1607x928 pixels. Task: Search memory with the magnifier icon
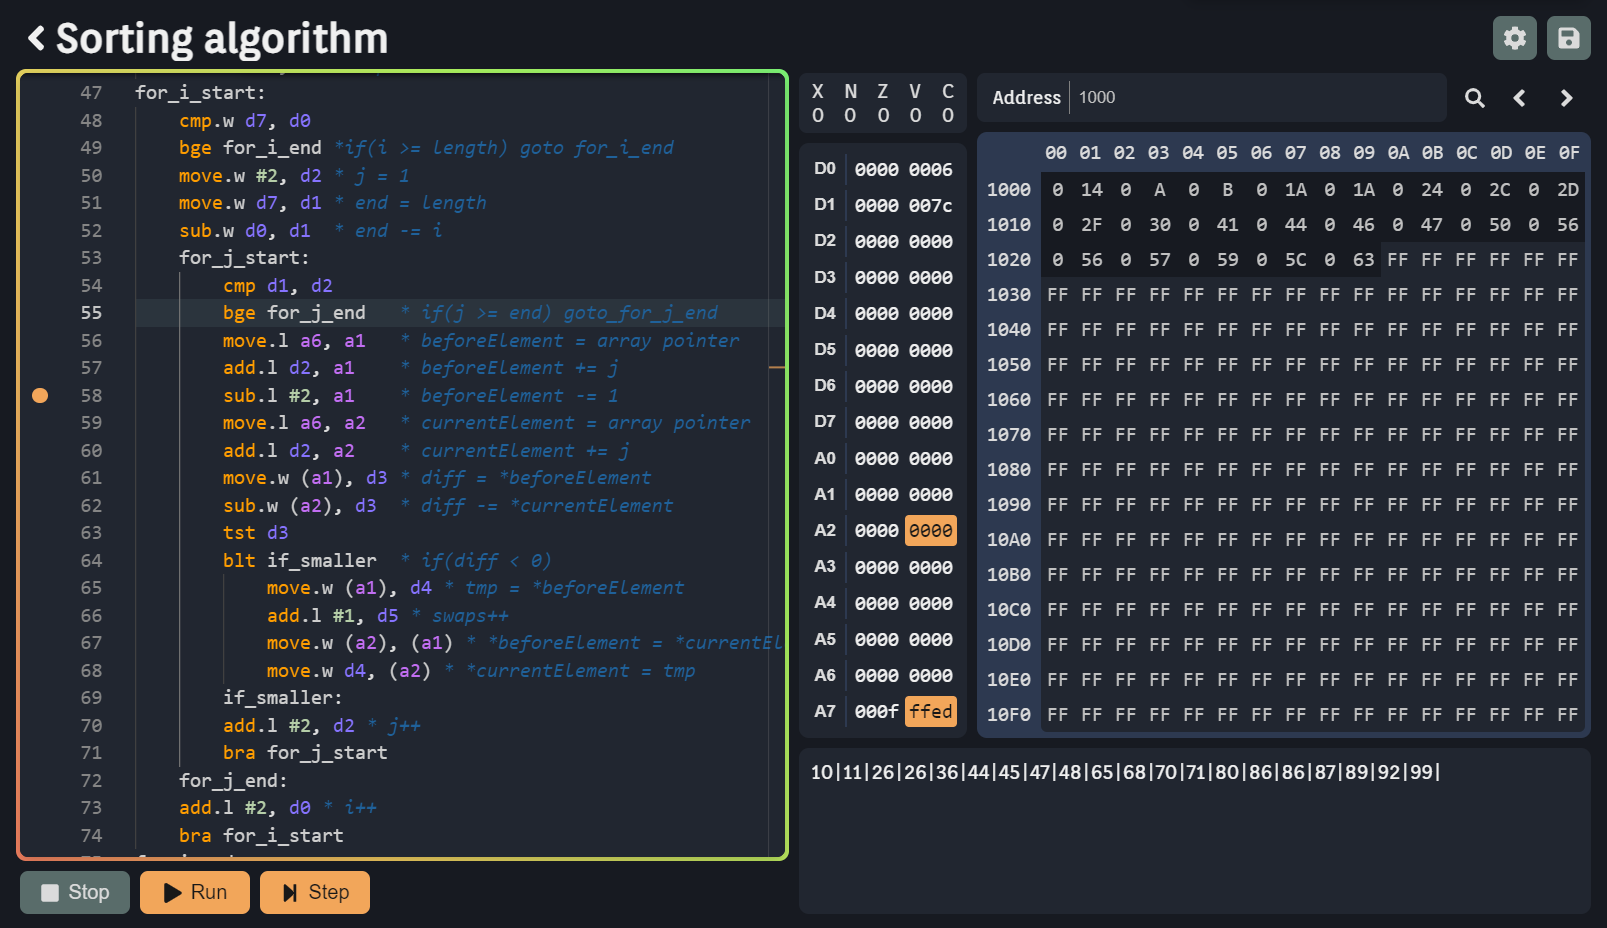[x=1474, y=97]
